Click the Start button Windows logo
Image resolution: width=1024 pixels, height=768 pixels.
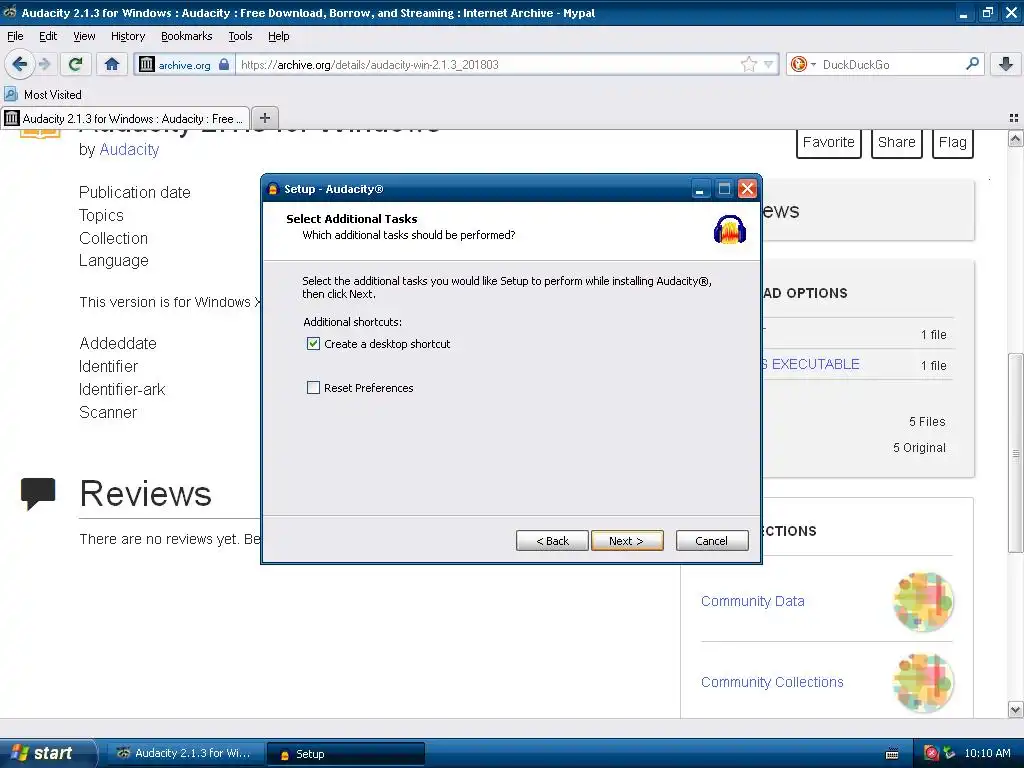click(x=20, y=753)
